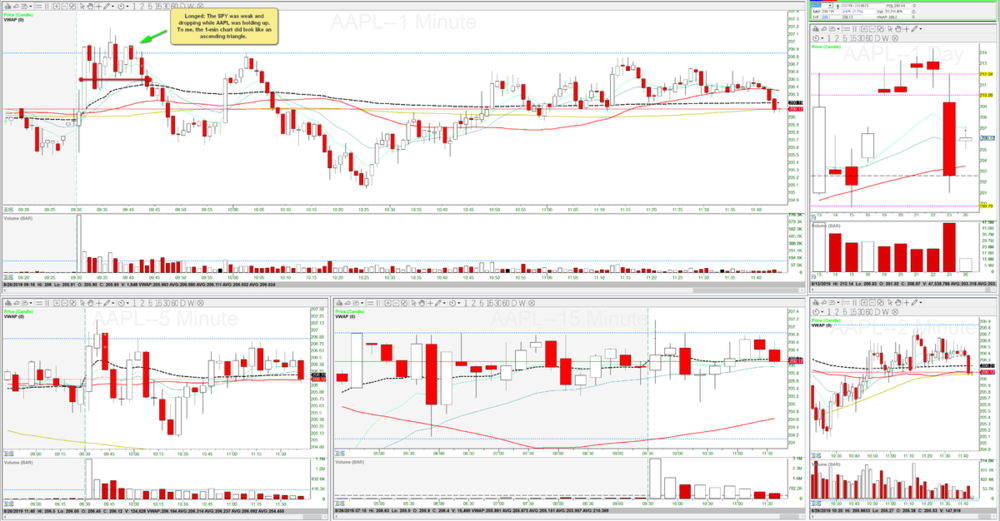Switch 1 Minute chart to 5 minute timeframe
This screenshot has height=521, width=1000.
click(x=151, y=6)
